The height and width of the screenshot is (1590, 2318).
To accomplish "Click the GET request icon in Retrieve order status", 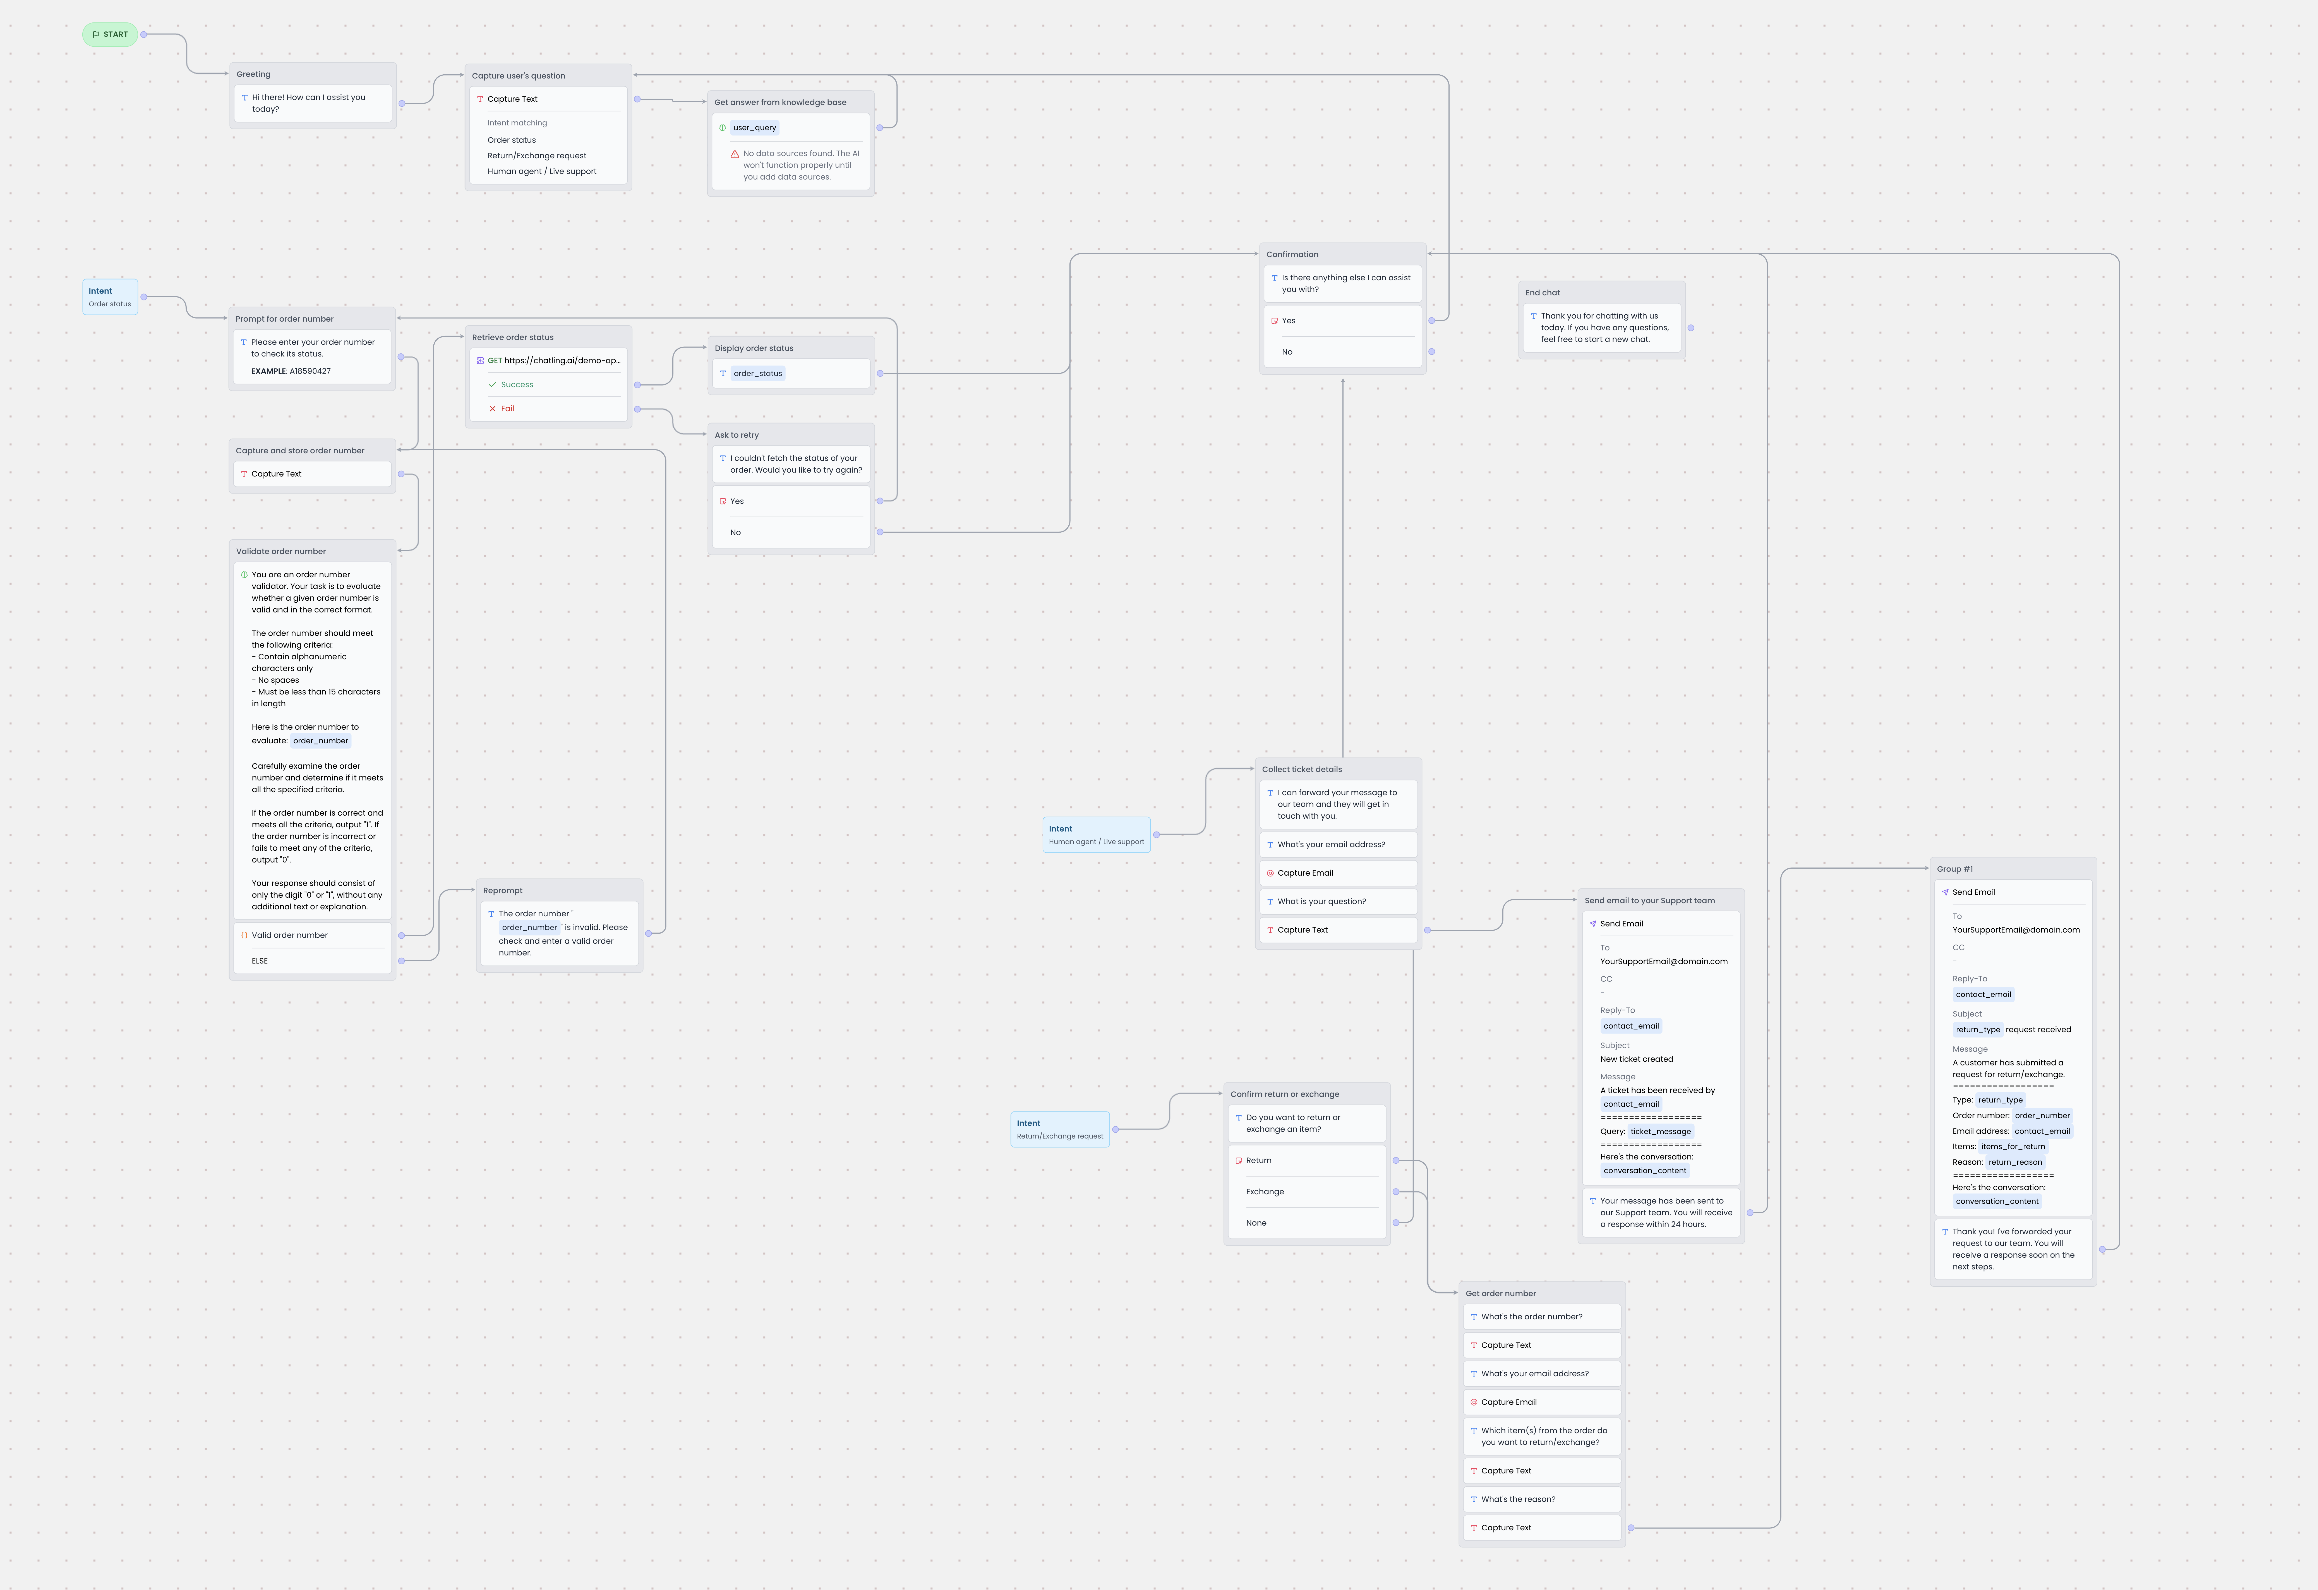I will tap(480, 361).
